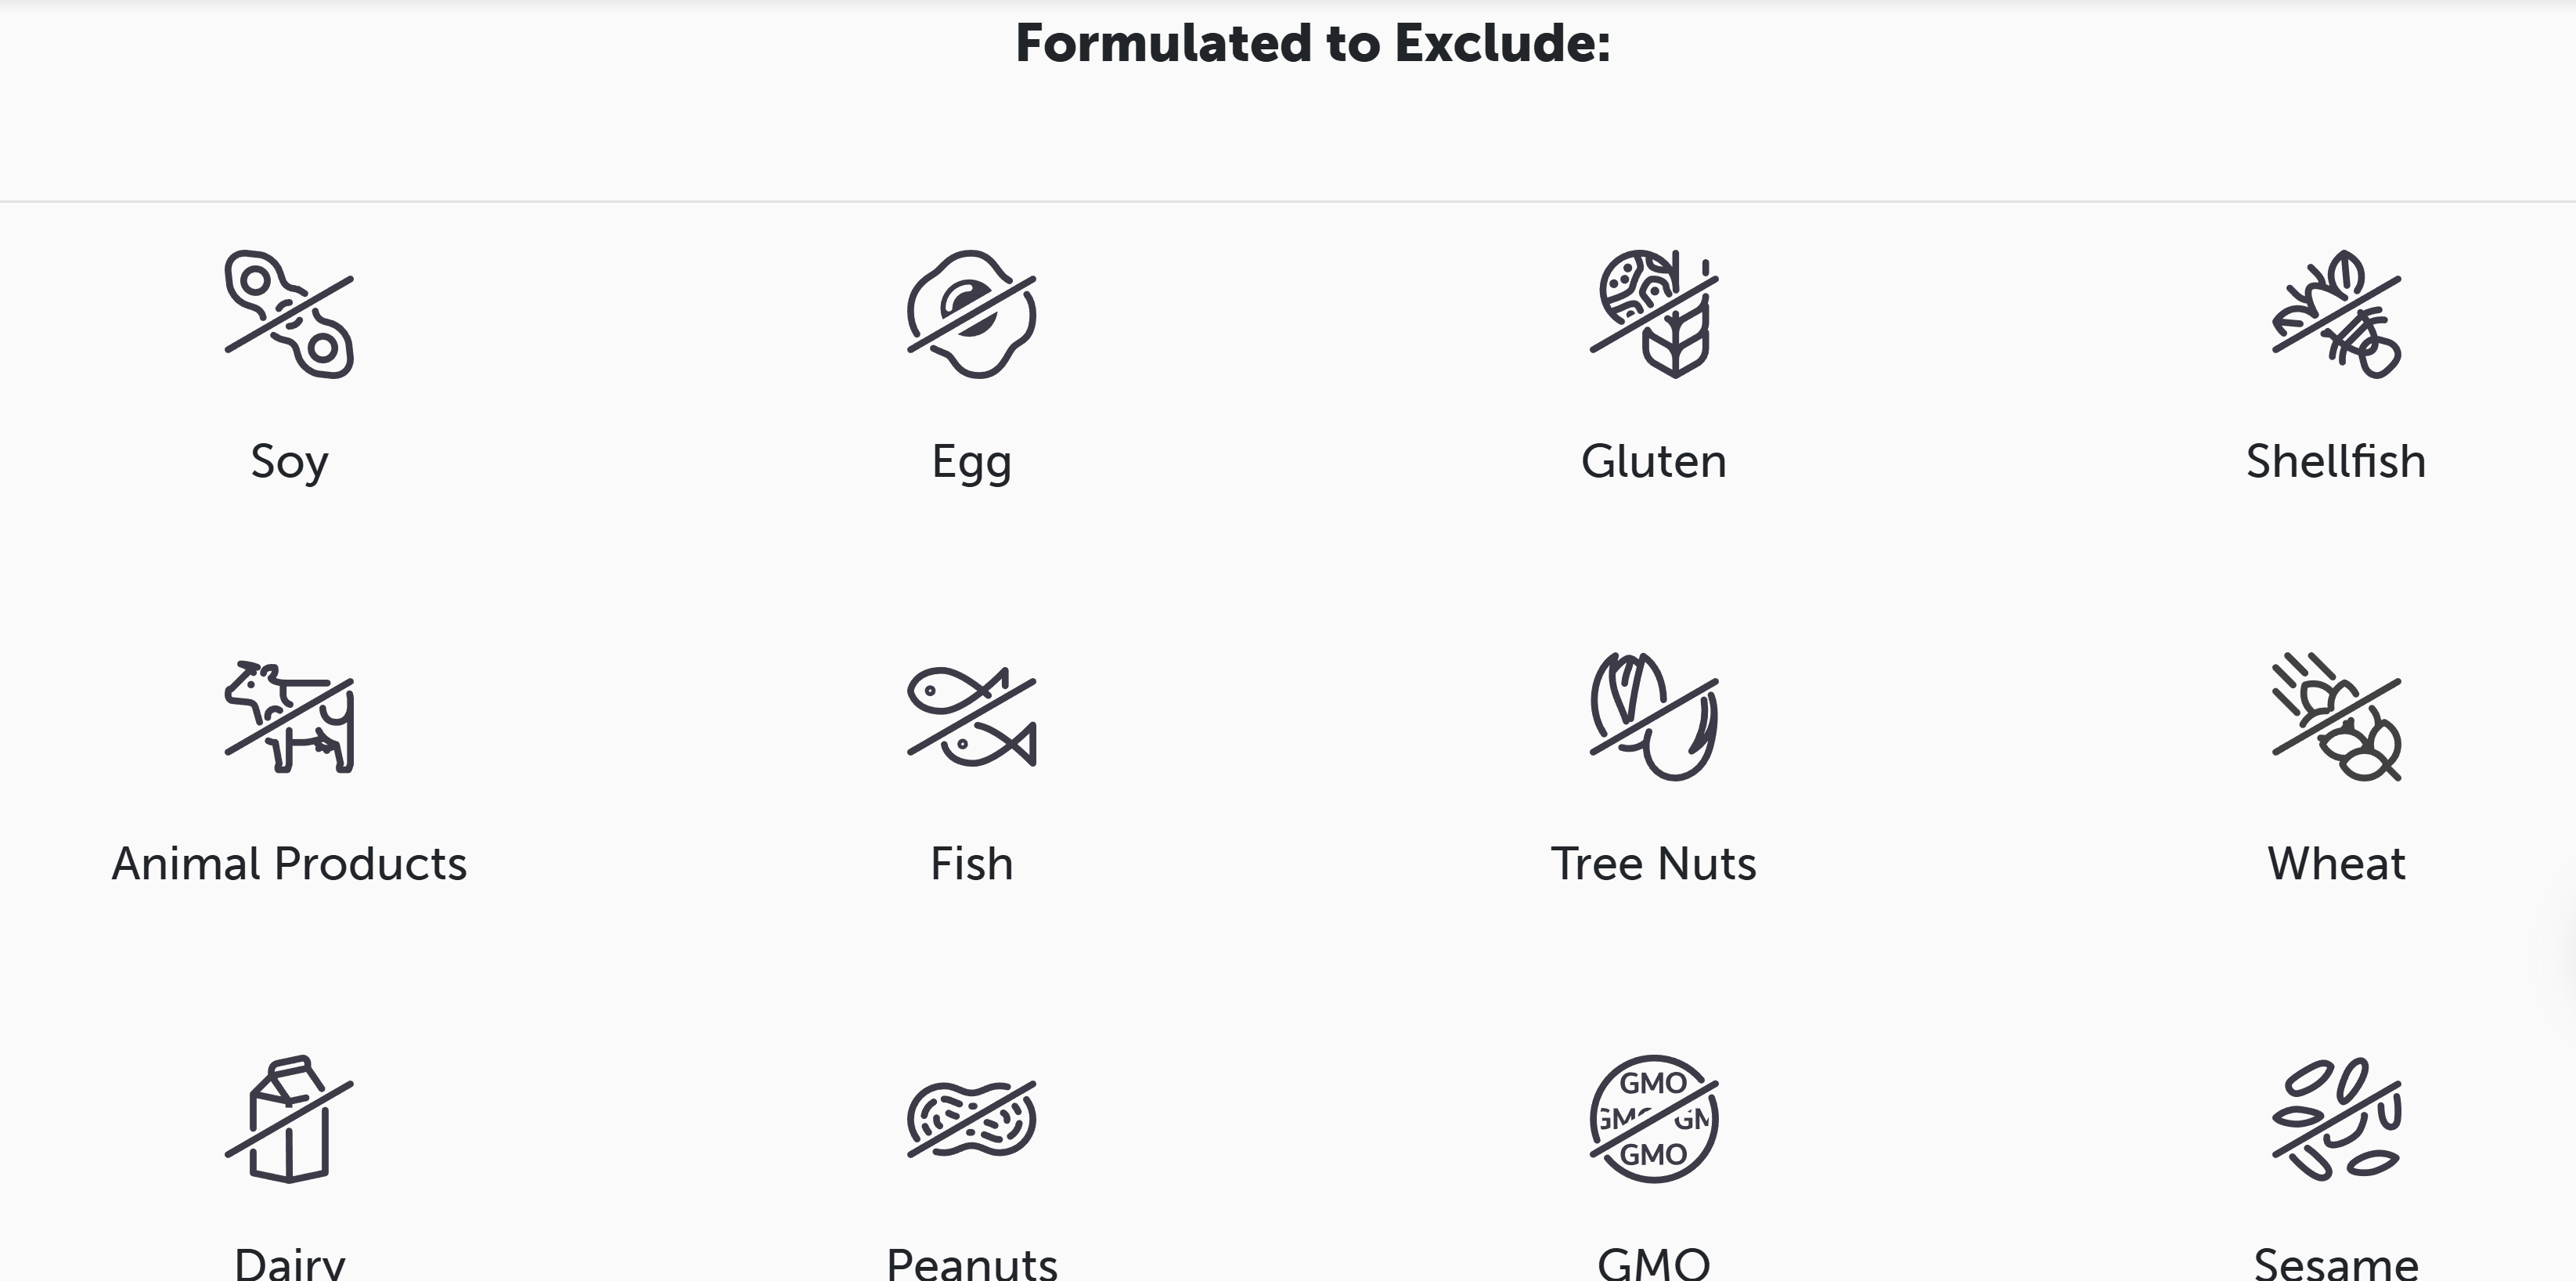Image resolution: width=2576 pixels, height=1281 pixels.
Task: Click the crossed-out cow icon
Action: 289,717
